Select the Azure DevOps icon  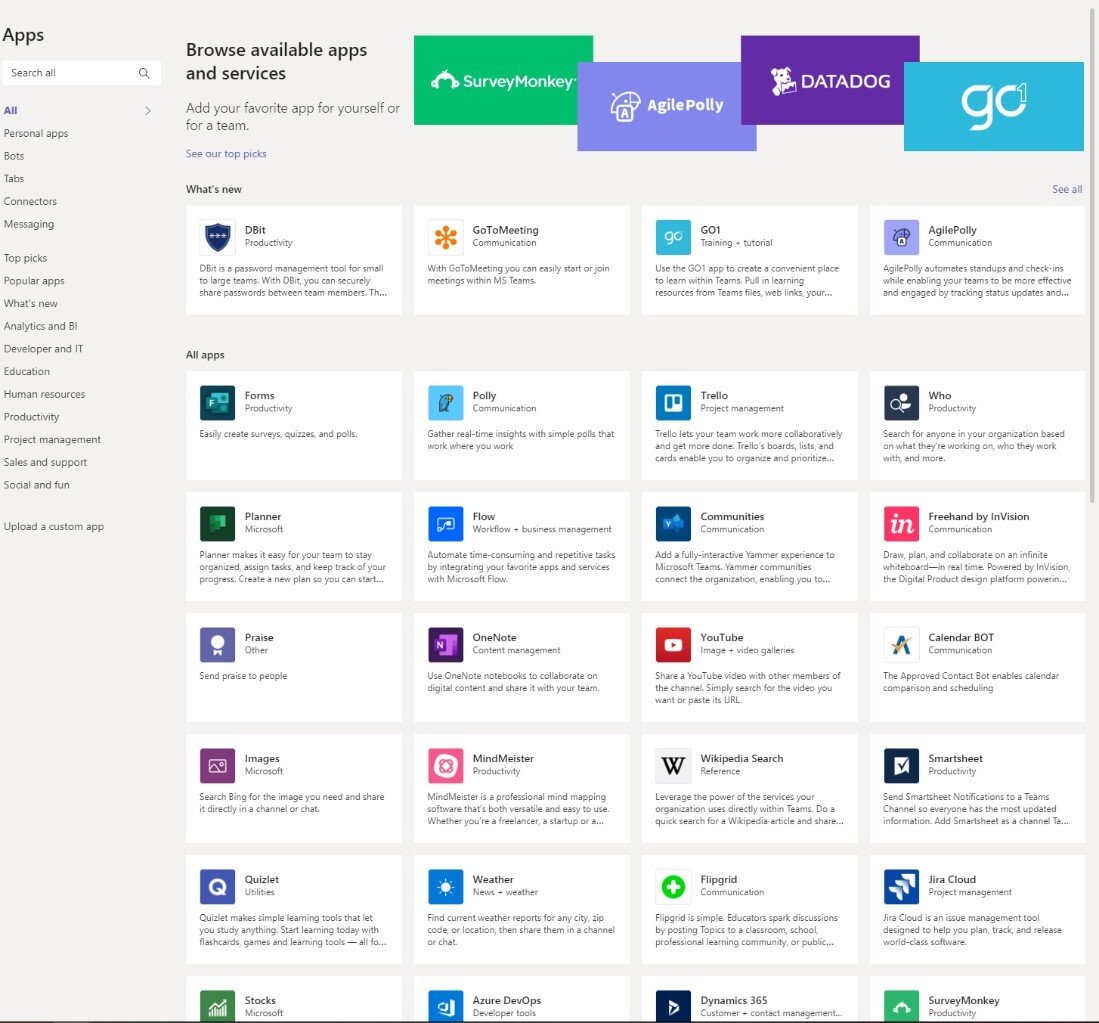pos(445,1006)
